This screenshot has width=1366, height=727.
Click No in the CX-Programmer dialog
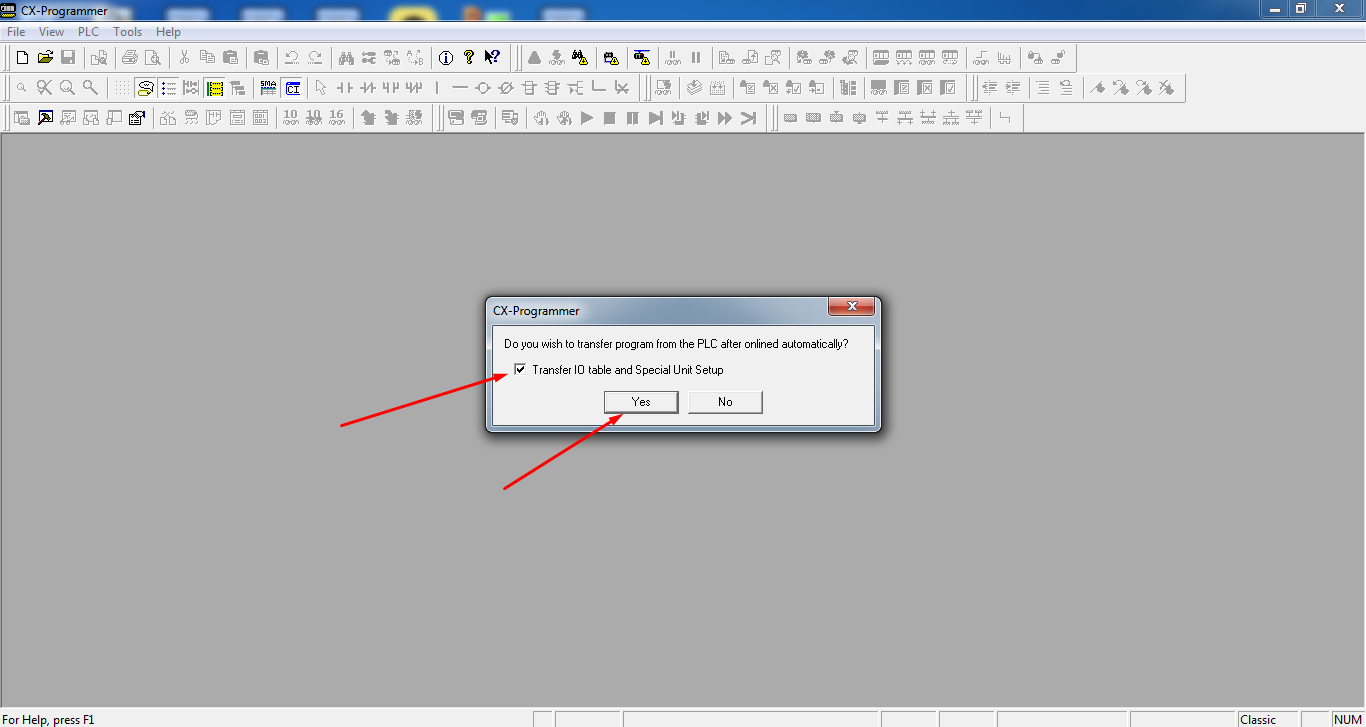(x=725, y=402)
